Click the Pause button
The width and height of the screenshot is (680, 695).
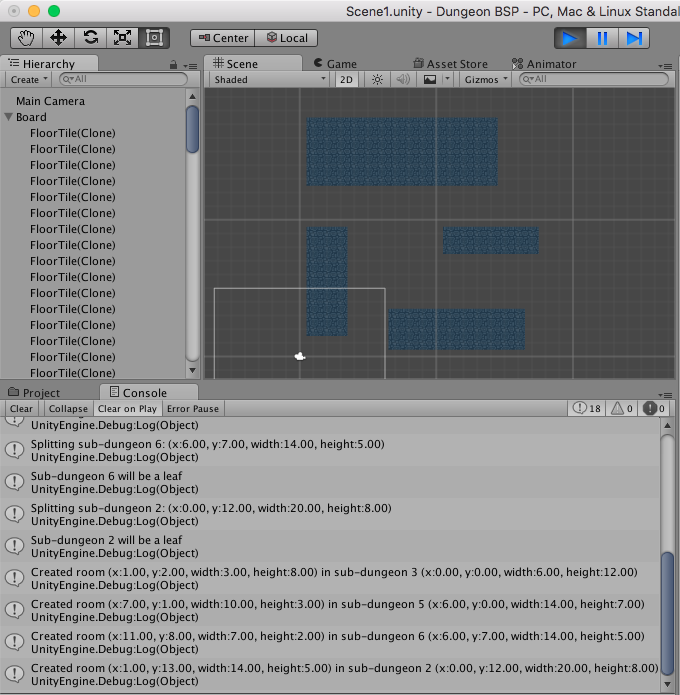click(x=602, y=38)
